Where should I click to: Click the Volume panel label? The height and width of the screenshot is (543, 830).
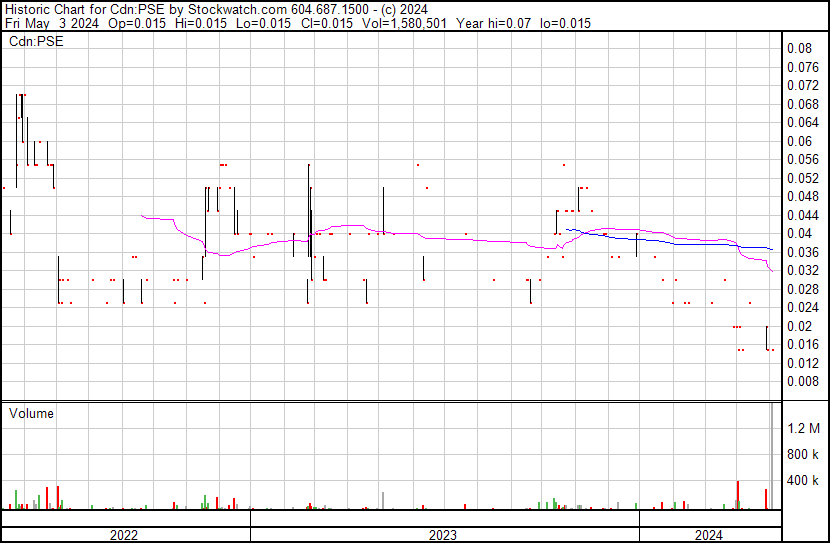[x=32, y=413]
